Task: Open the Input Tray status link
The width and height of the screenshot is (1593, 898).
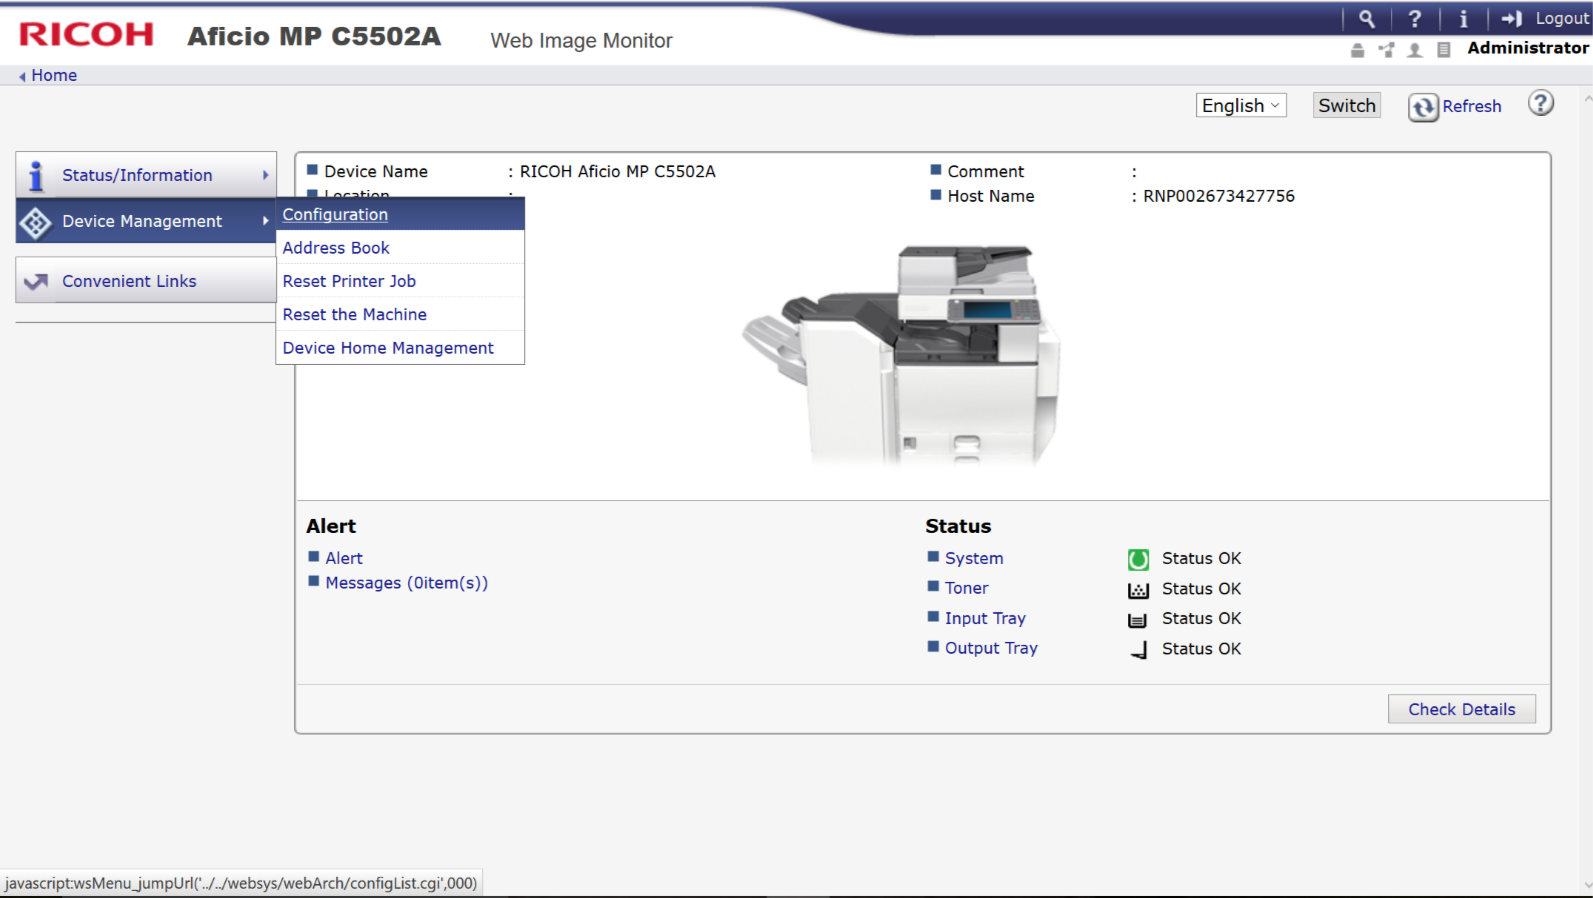Action: tap(985, 618)
